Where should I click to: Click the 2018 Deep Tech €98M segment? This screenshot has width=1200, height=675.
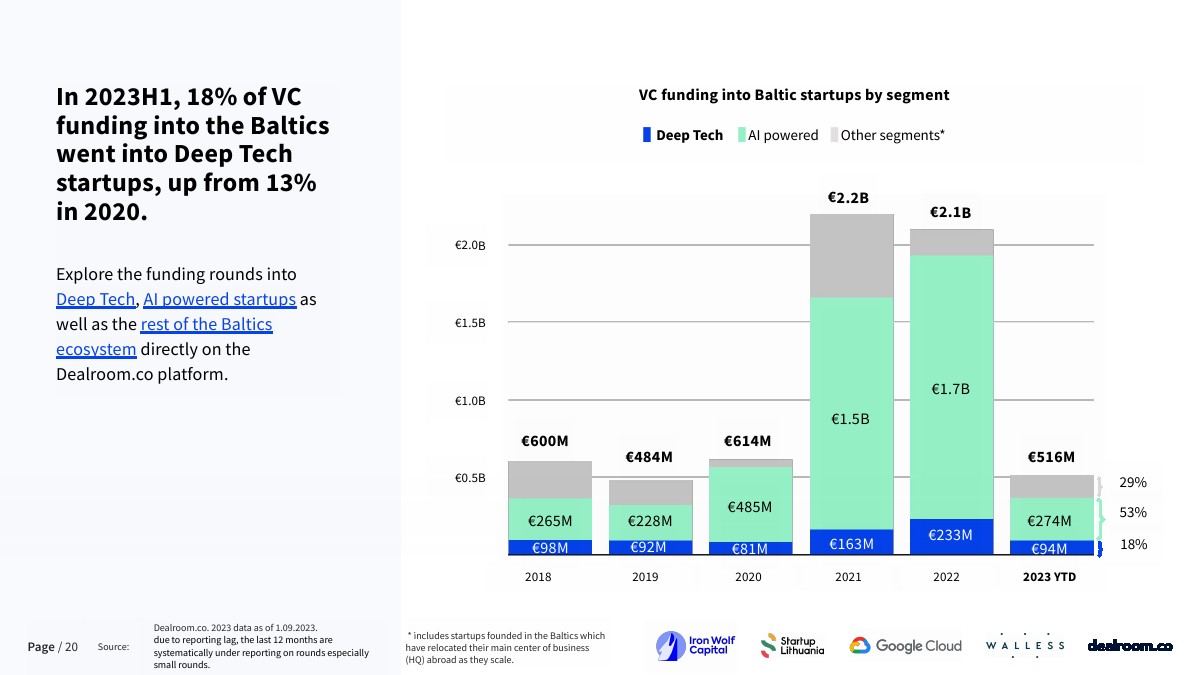[x=550, y=547]
